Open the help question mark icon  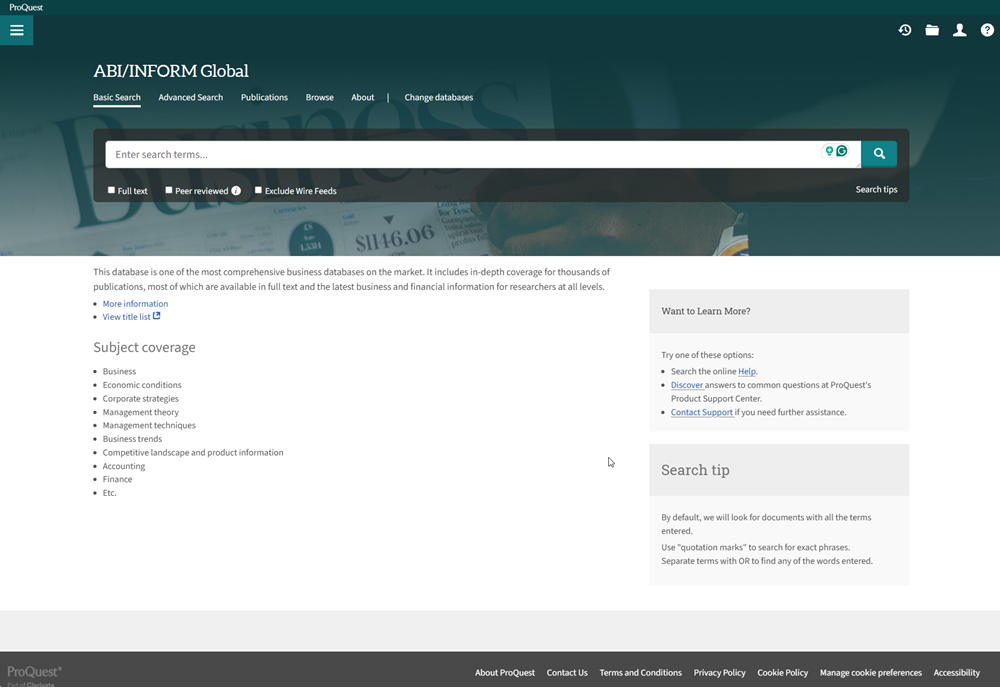pos(987,30)
